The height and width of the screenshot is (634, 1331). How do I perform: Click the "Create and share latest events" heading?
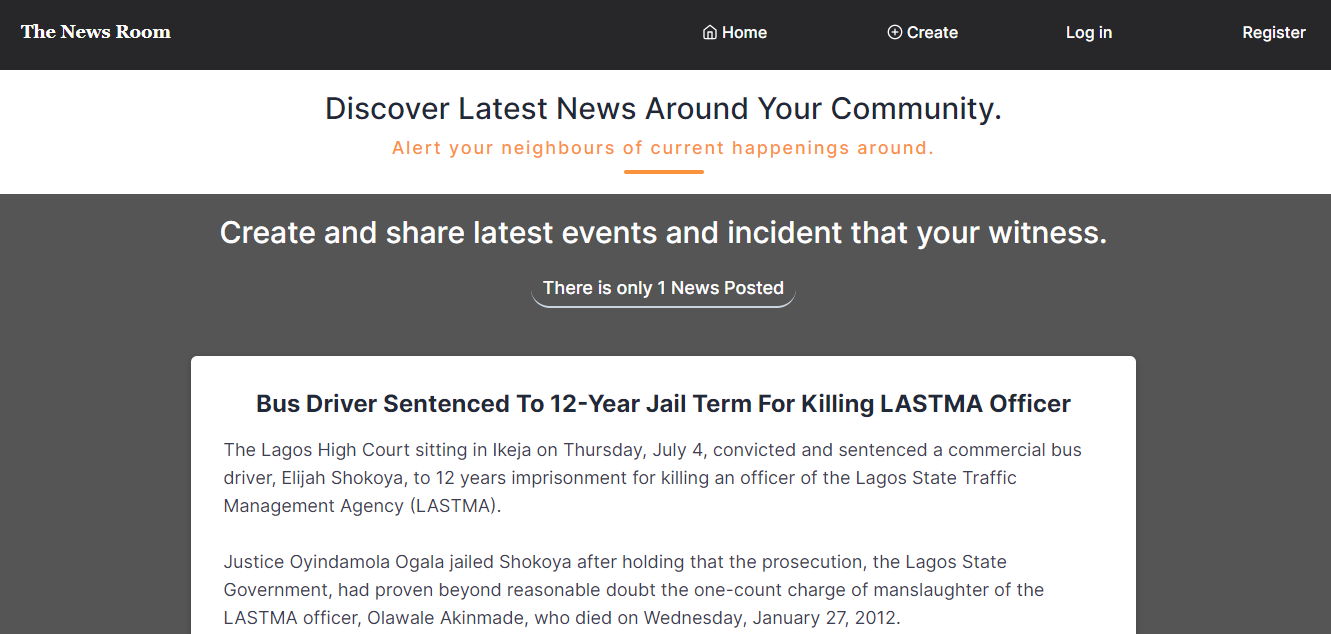coord(663,232)
